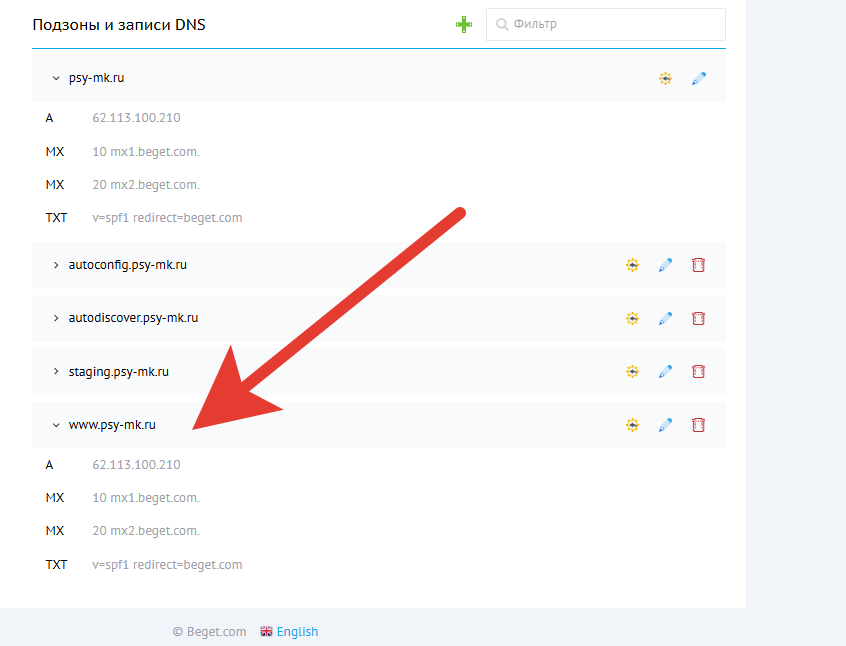Open the gear settings icon for psy-mk.ru
This screenshot has height=646, width=846.
[x=665, y=78]
